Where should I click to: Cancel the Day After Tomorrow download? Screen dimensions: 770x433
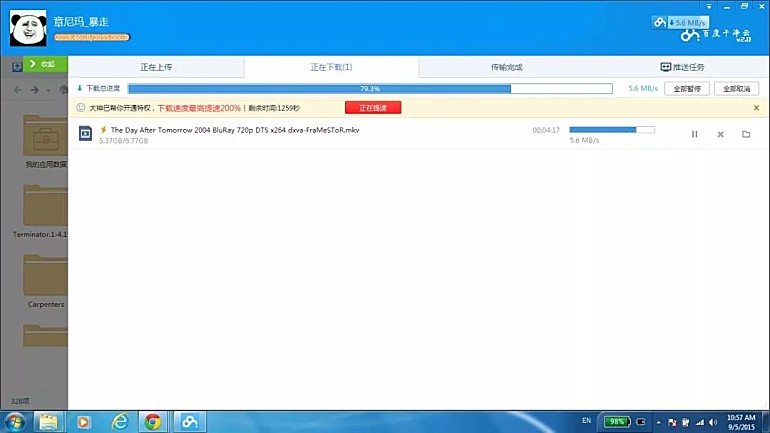point(720,134)
